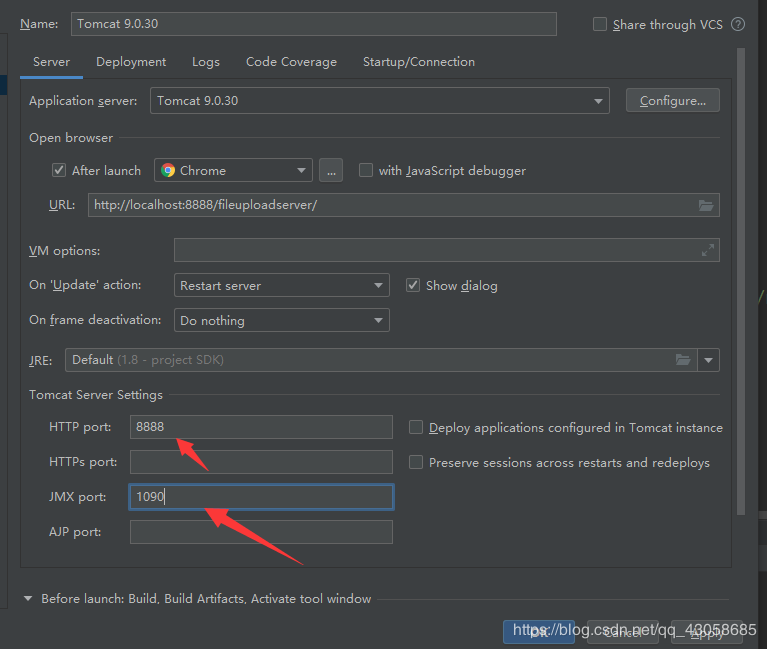Screen dimensions: 767x649
Task: Click in the Name field
Action: click(x=314, y=24)
